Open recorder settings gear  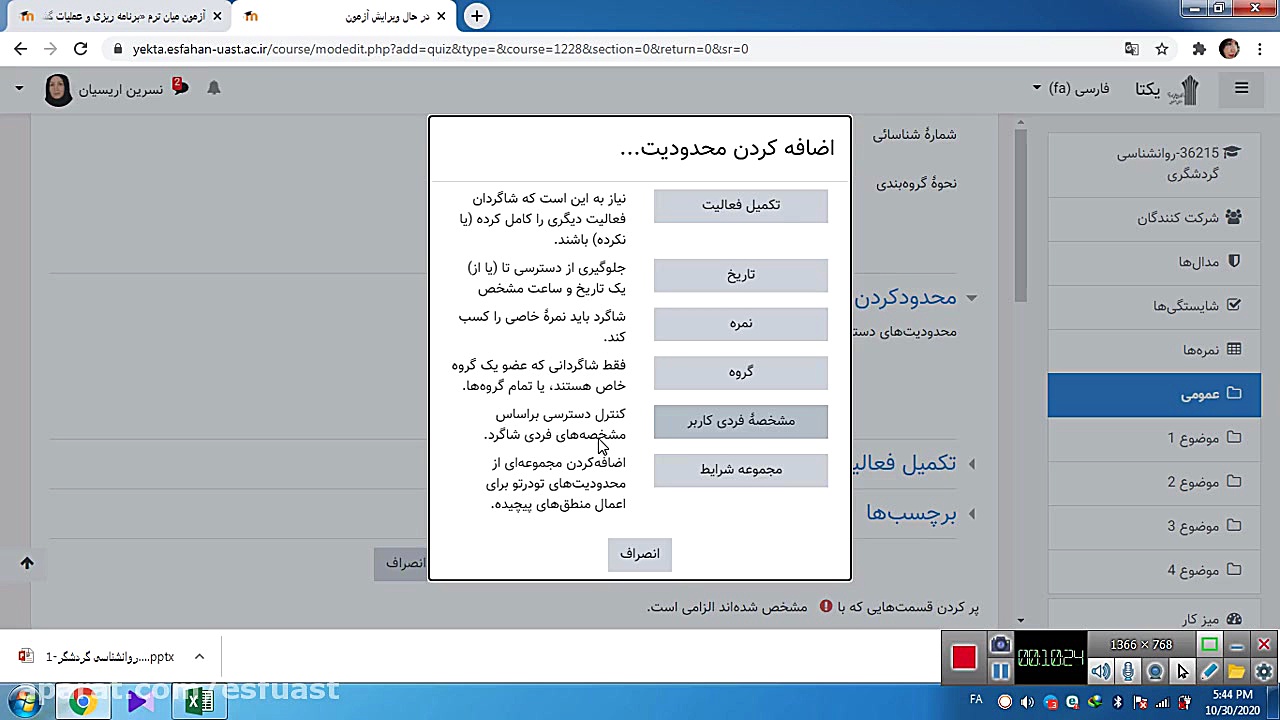(1263, 672)
